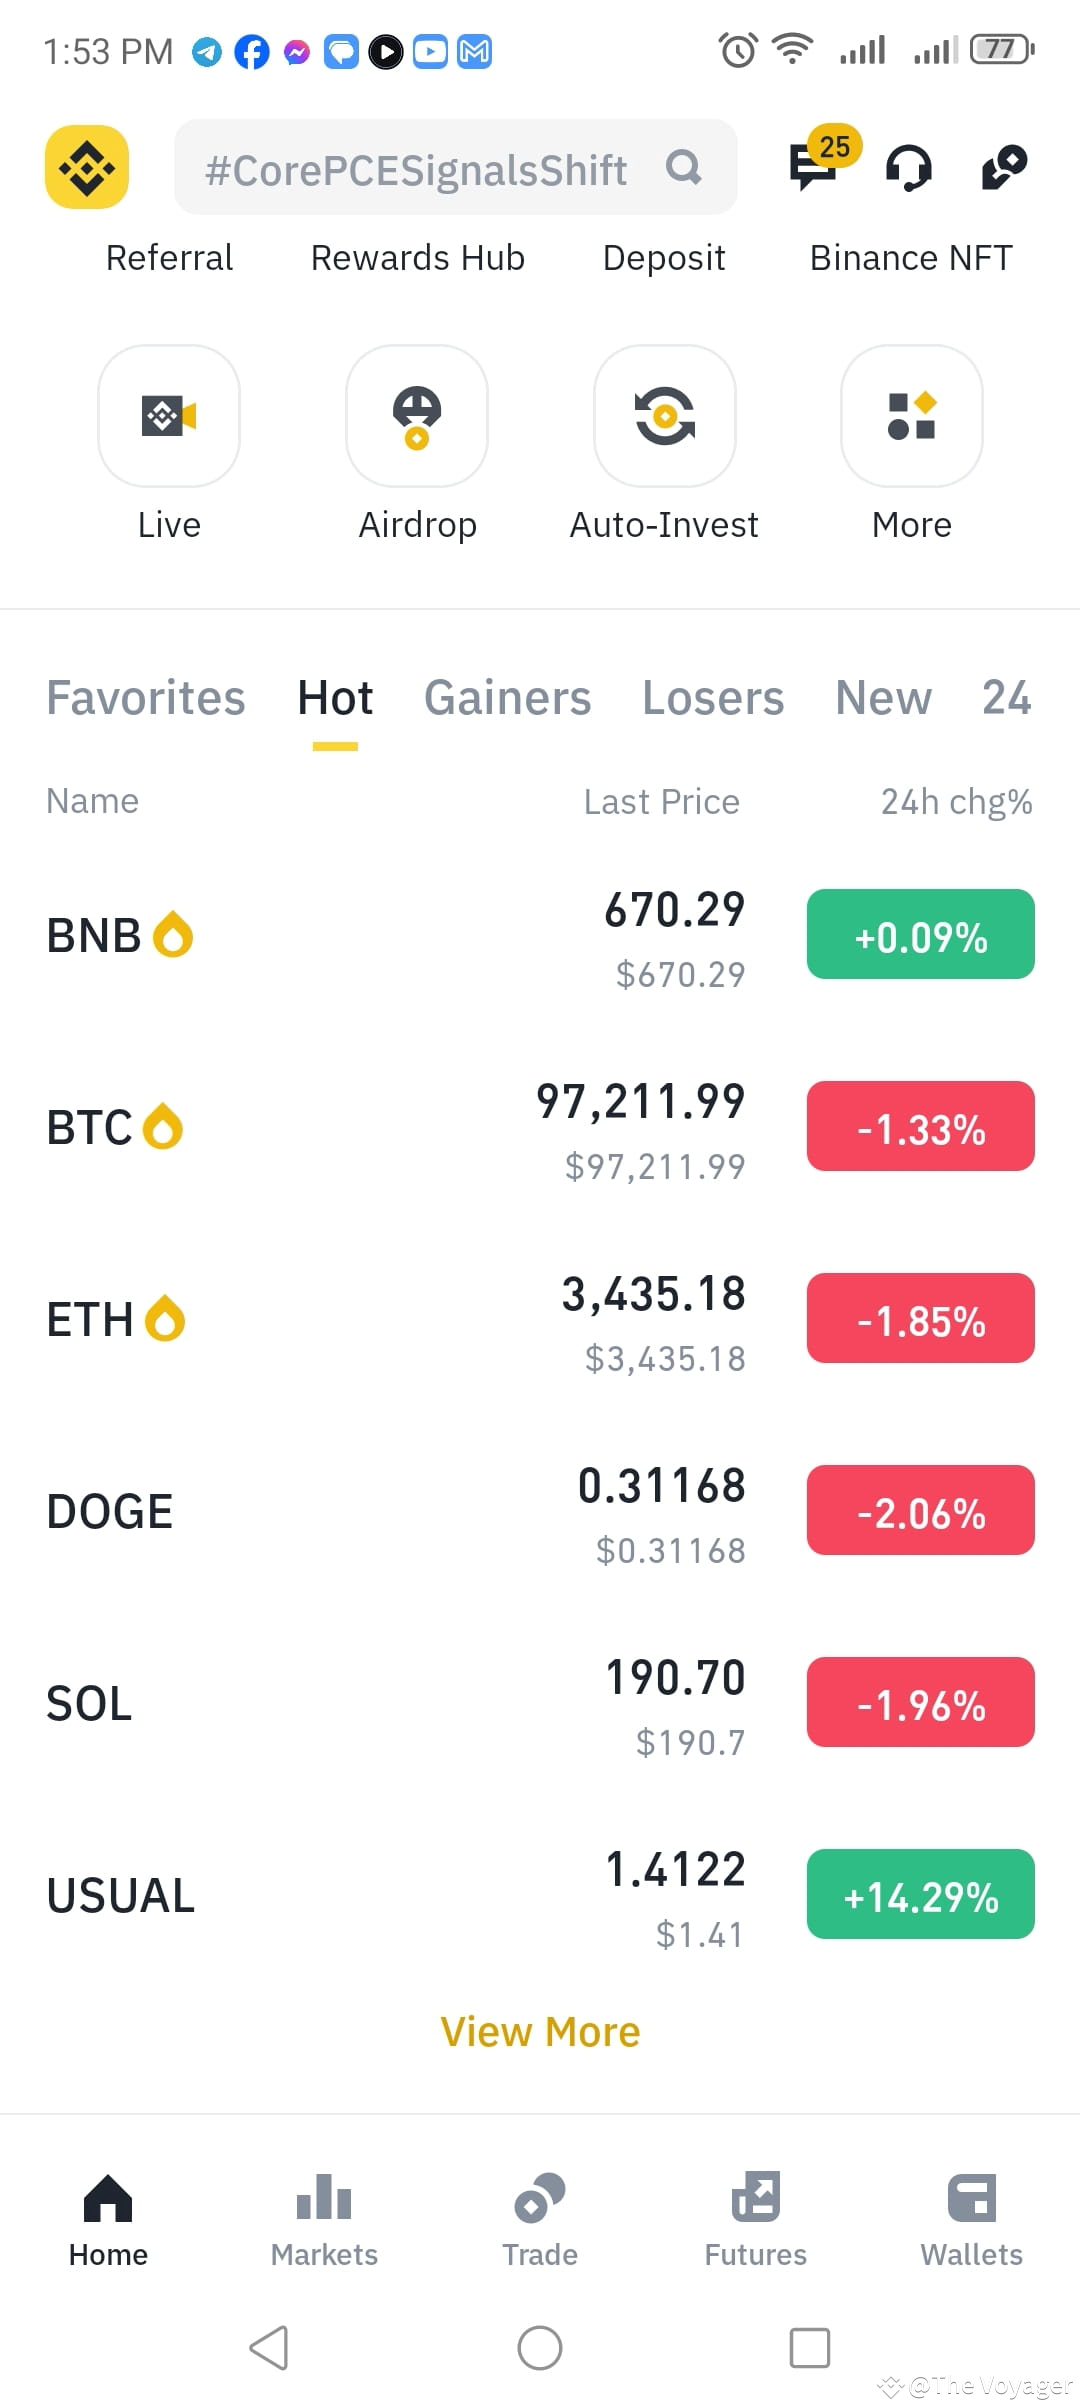The image size is (1080, 2408).
Task: Go to the Futures bottom tab
Action: [x=756, y=2220]
